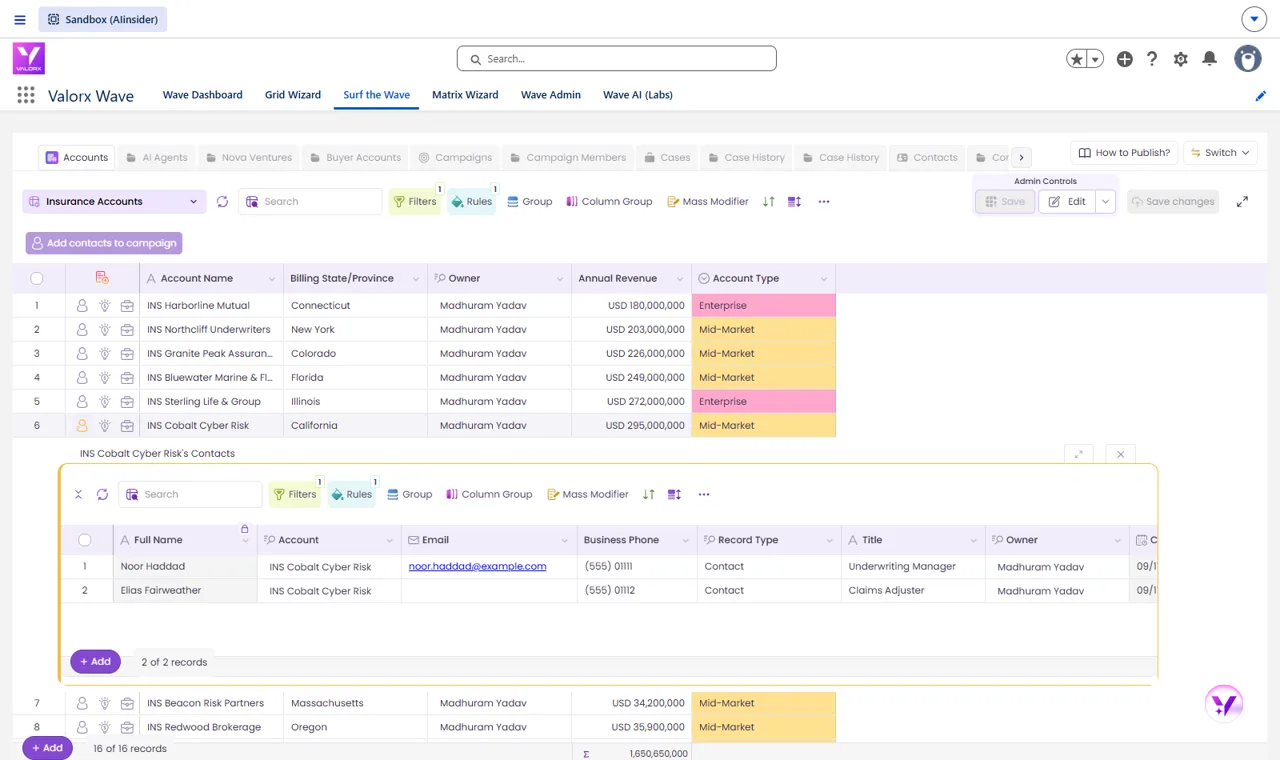Refresh the Insurance Accounts grid
Image resolution: width=1280 pixels, height=760 pixels.
[222, 202]
